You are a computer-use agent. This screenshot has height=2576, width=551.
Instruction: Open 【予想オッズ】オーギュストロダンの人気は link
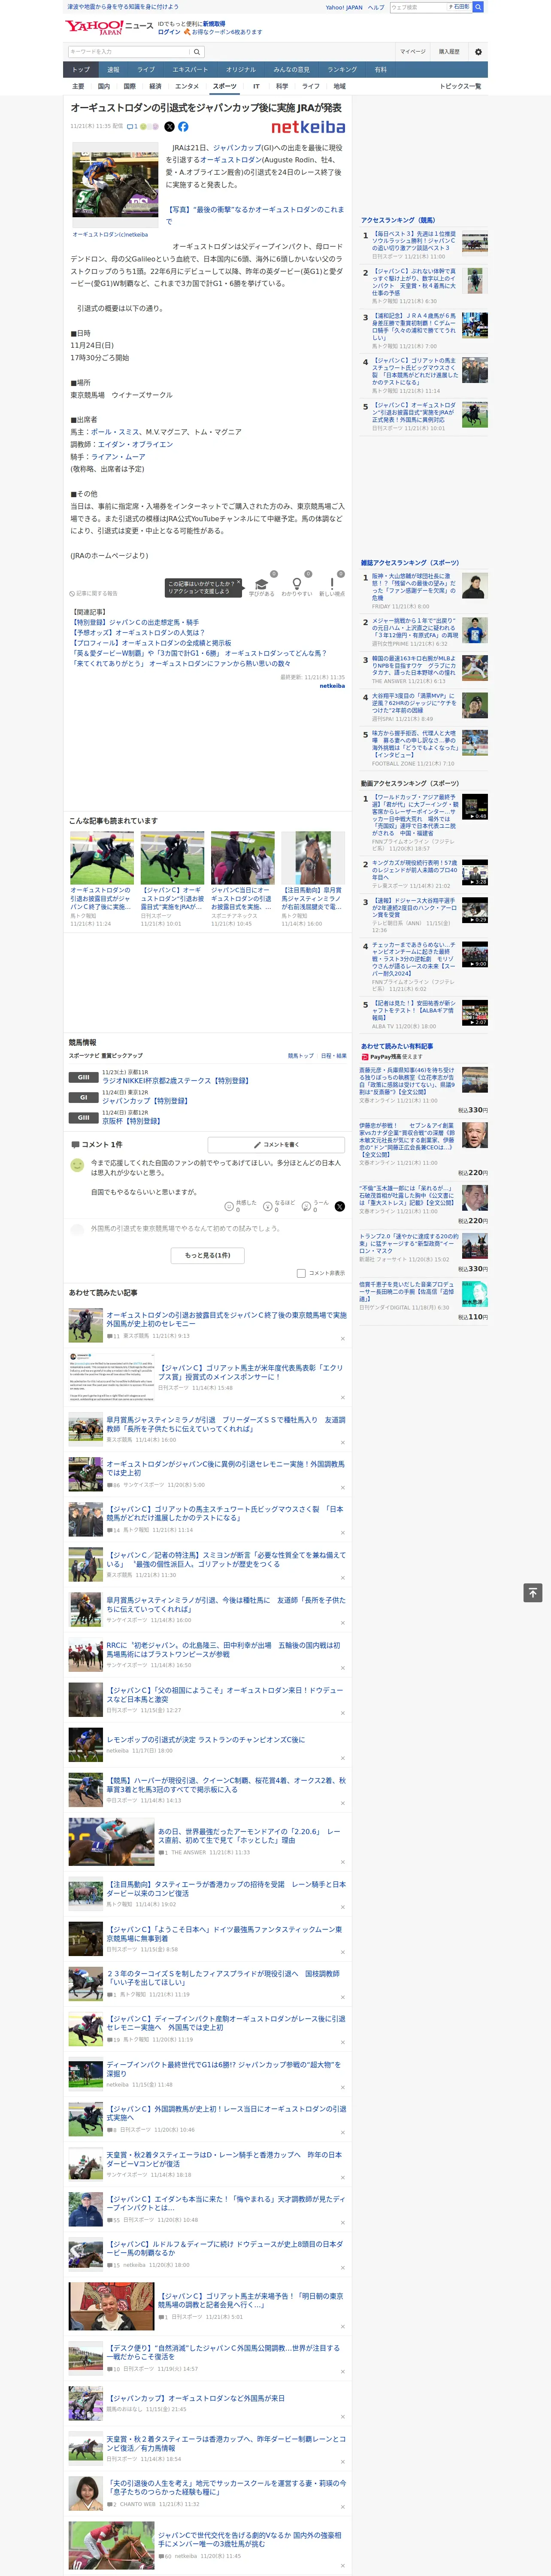coord(138,632)
